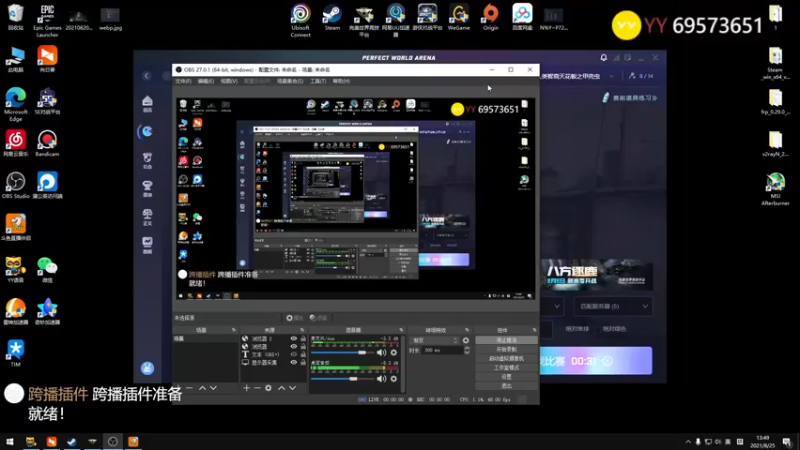Screen dimensions: 800x450
Task: Open microphone Aux settings gear in OBS mixer
Action: (x=393, y=353)
